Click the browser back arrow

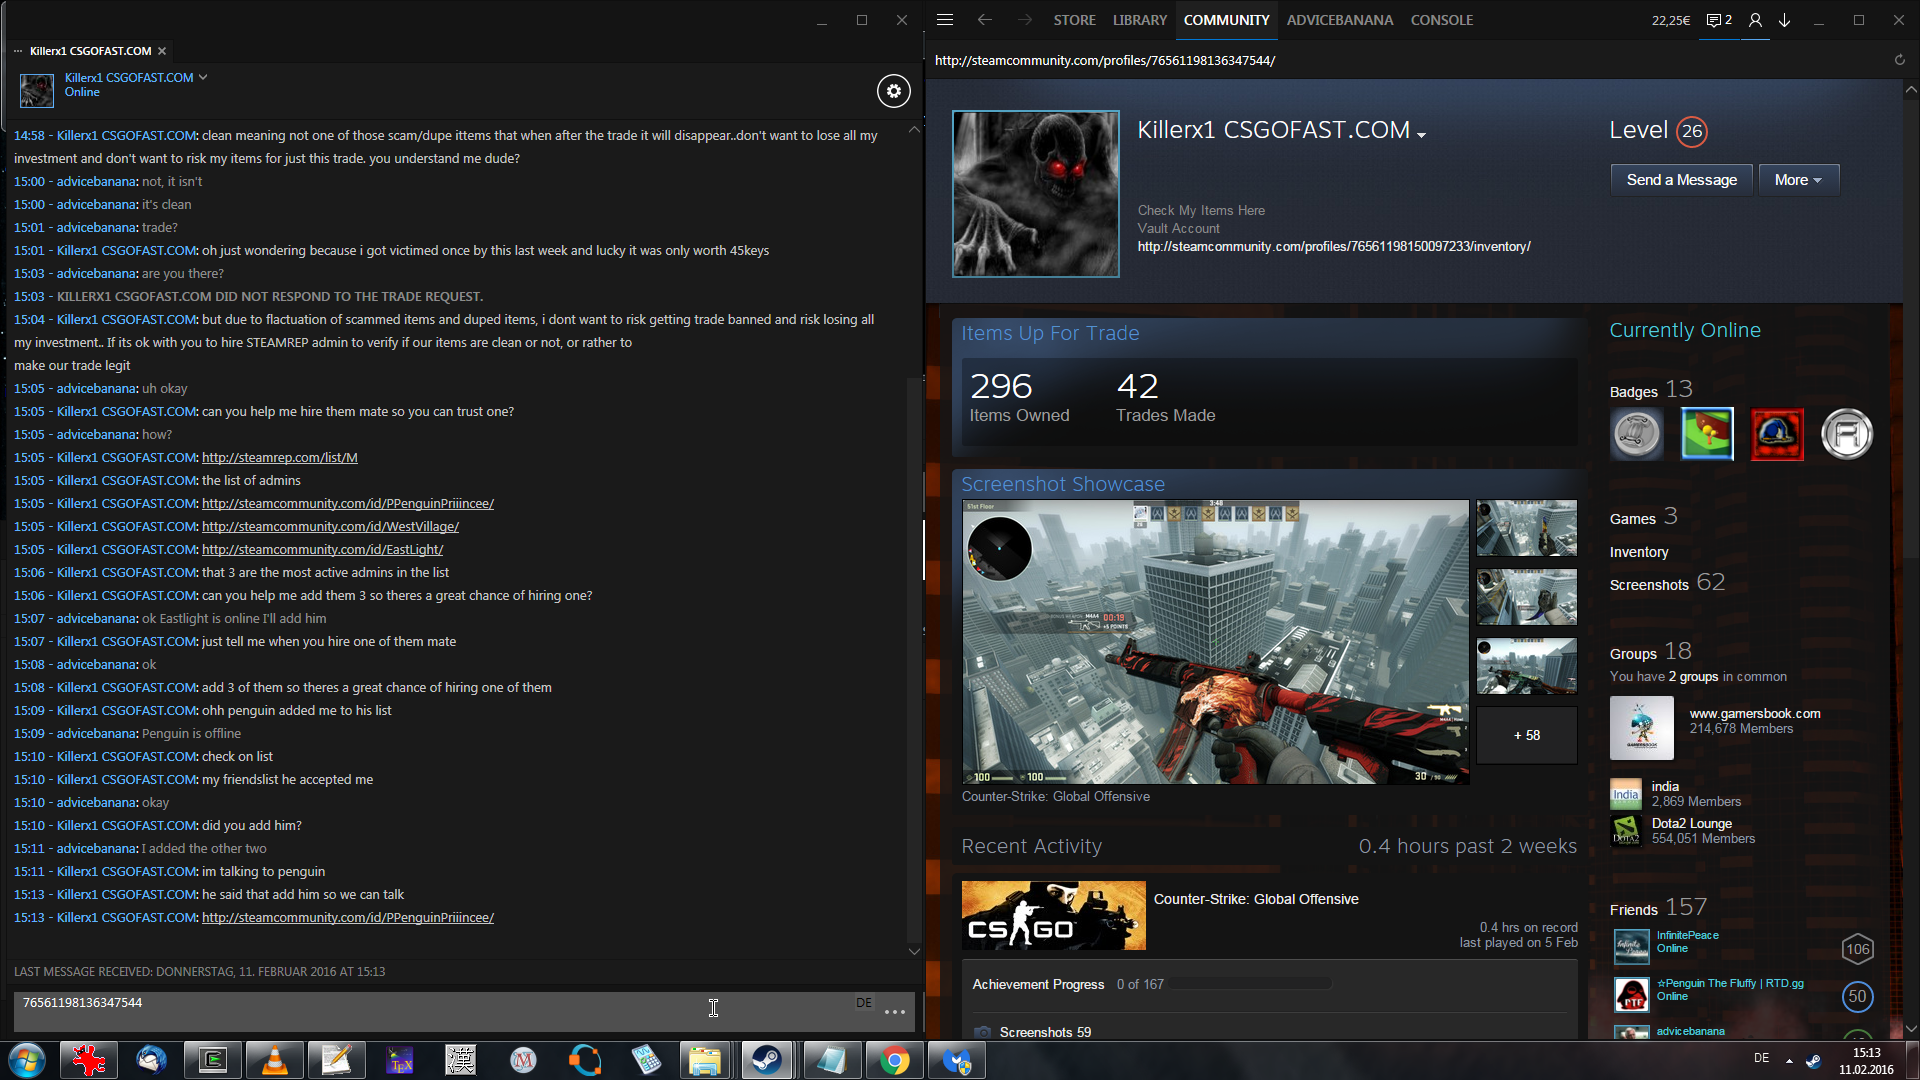pos(985,20)
